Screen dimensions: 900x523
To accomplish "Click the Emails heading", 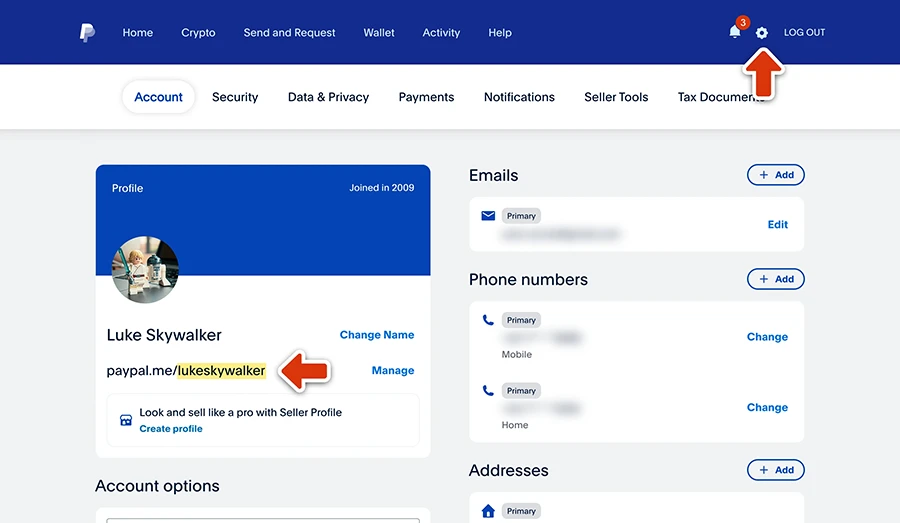I will (494, 176).
